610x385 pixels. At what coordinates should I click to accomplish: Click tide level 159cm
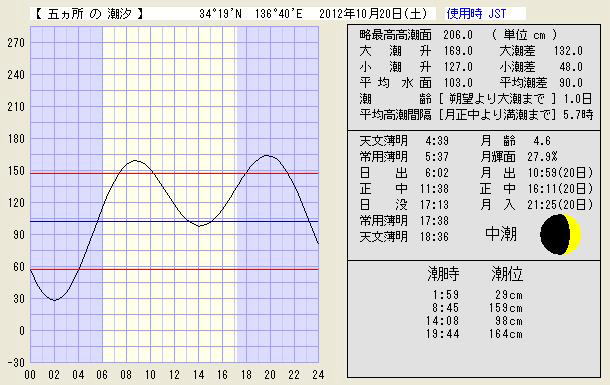point(506,308)
